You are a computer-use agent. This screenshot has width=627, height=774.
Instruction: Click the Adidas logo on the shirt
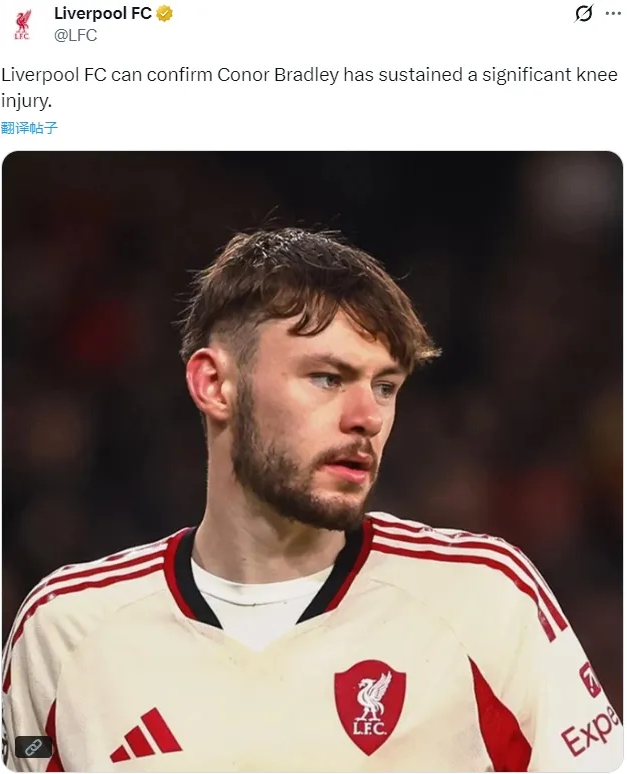pos(145,735)
